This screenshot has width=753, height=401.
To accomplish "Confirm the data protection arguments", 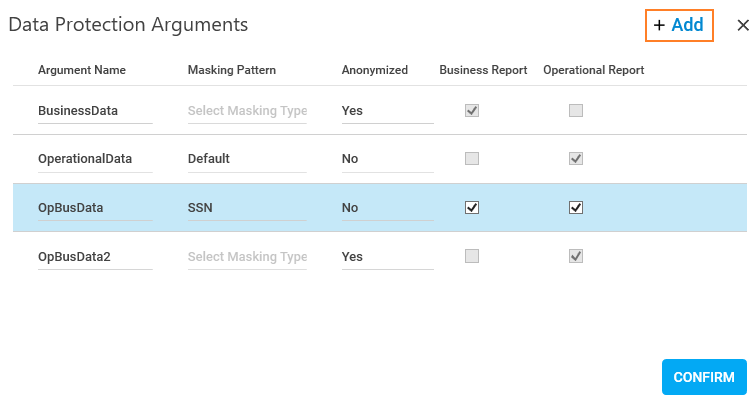I will 704,377.
